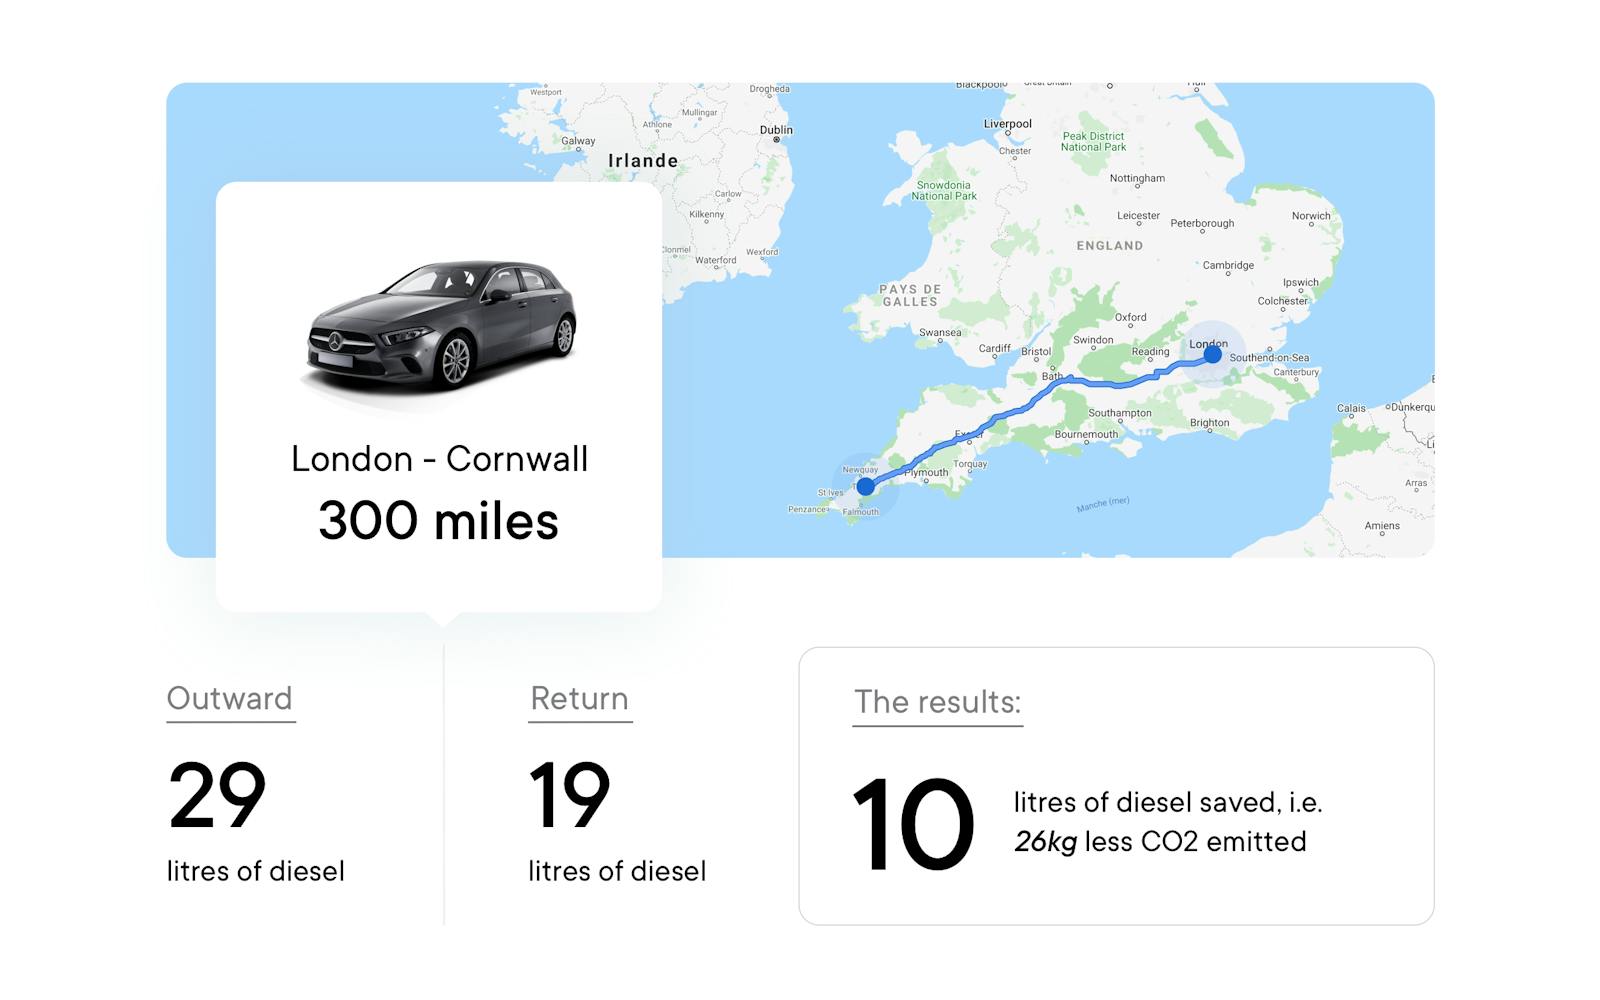Click the Norwich city label
Viewport: 1600px width, 1000px height.
click(x=1311, y=216)
